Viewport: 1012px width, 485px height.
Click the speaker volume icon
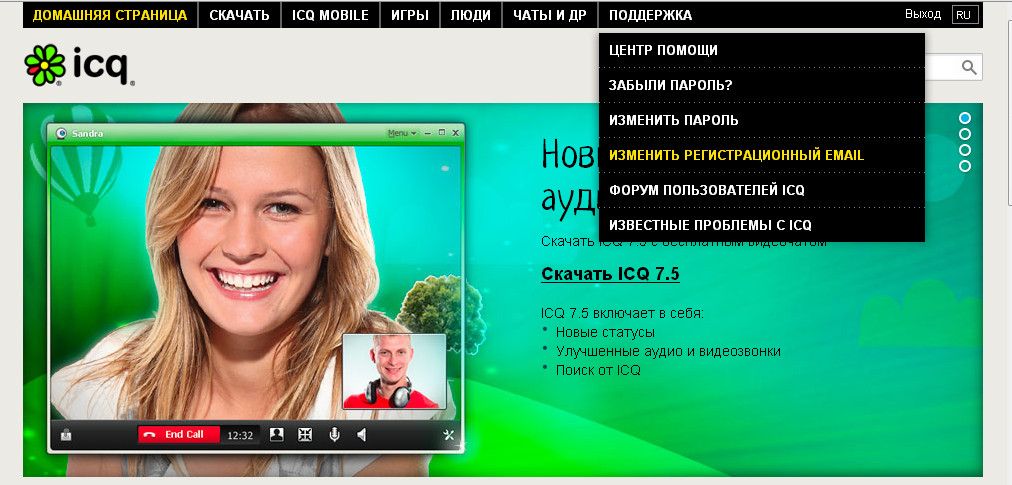coord(361,435)
